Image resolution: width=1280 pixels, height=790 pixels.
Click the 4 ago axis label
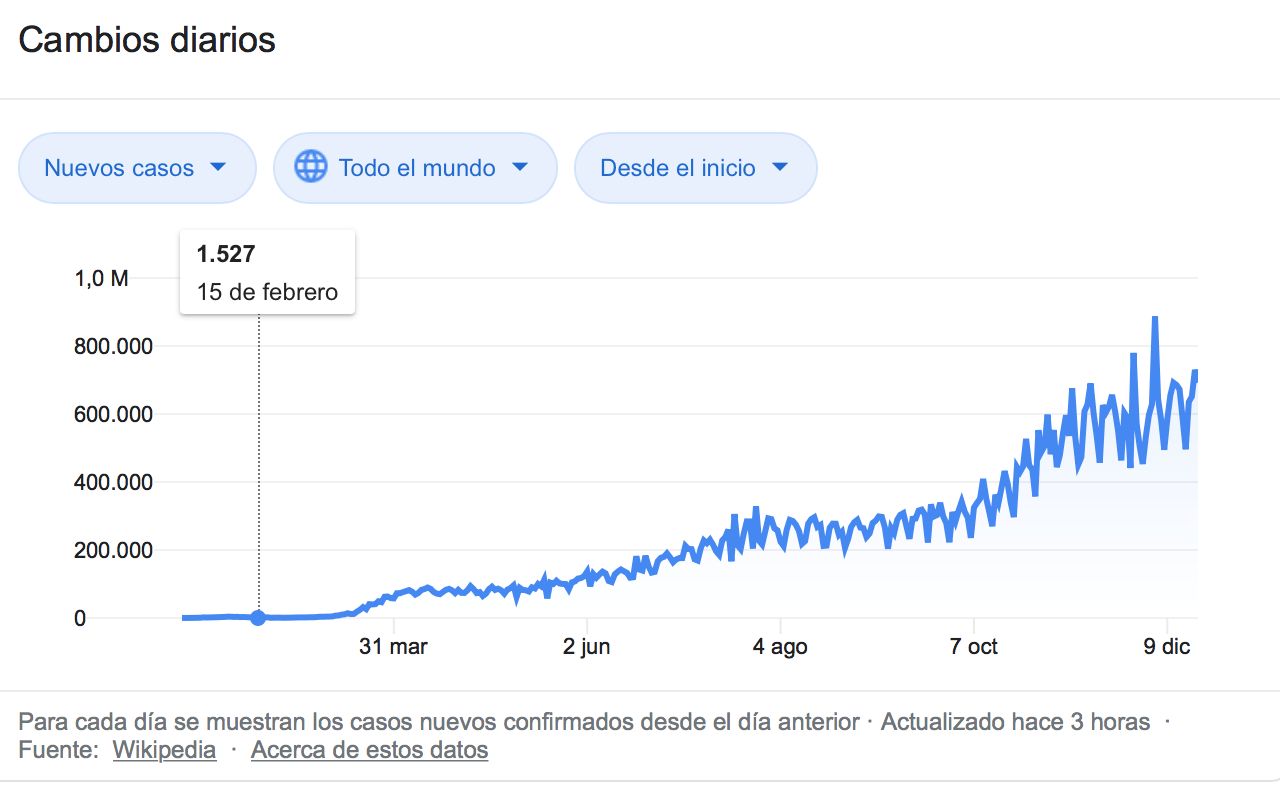tap(780, 647)
